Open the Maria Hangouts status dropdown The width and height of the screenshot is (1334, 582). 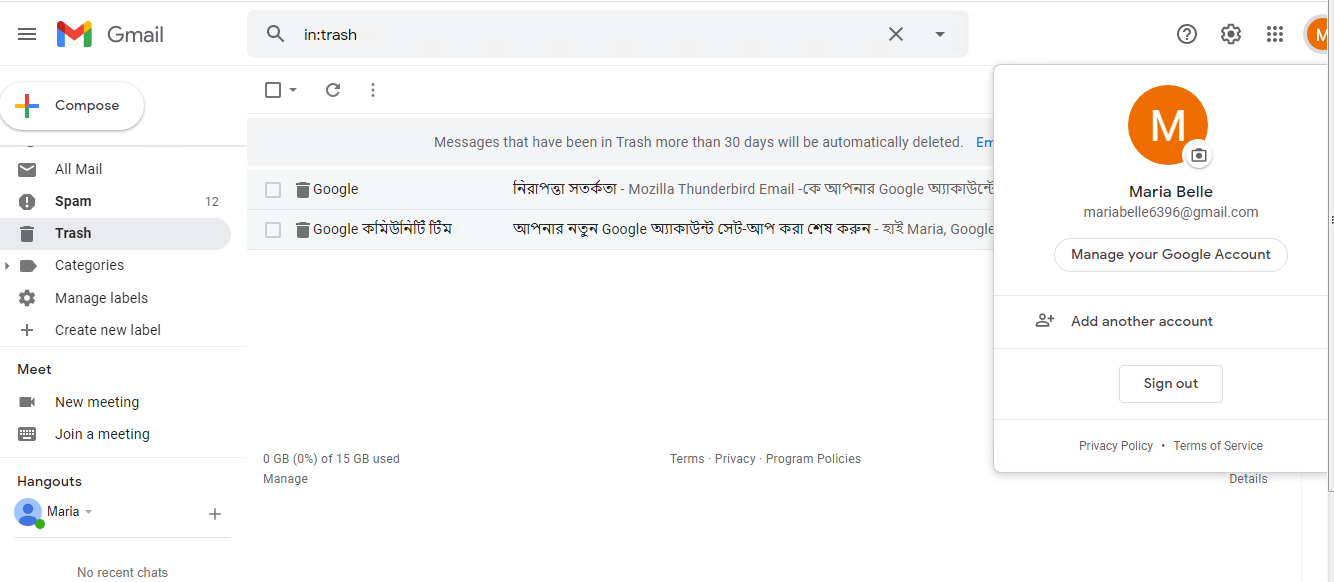[x=88, y=512]
